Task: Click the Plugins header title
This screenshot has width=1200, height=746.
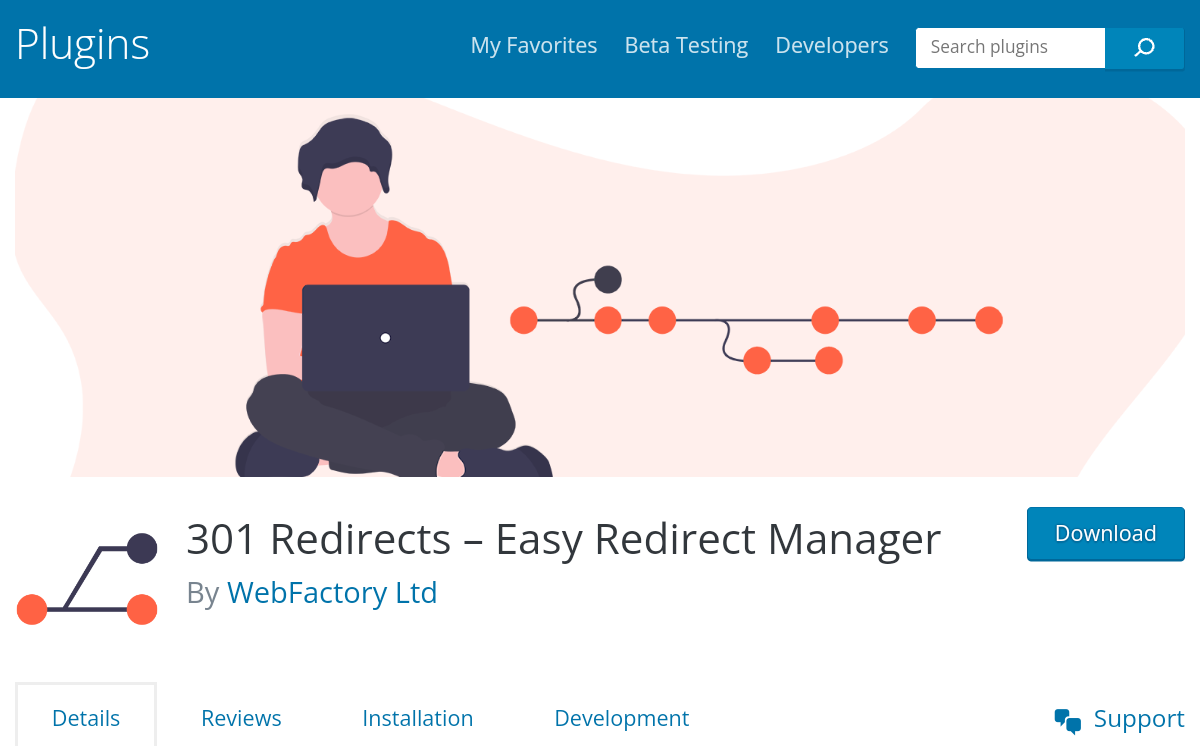Action: pos(83,44)
